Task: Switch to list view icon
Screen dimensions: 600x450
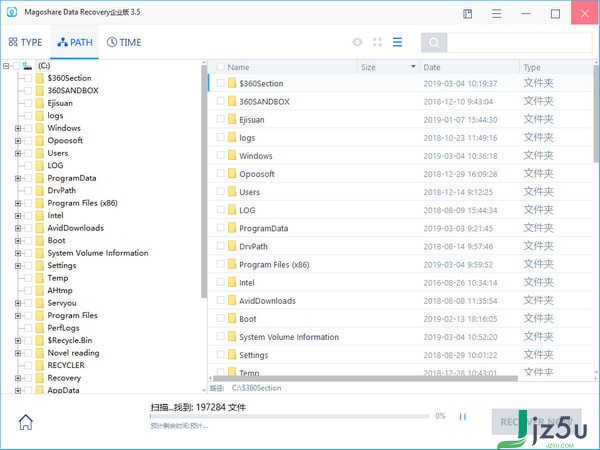Action: click(x=397, y=42)
